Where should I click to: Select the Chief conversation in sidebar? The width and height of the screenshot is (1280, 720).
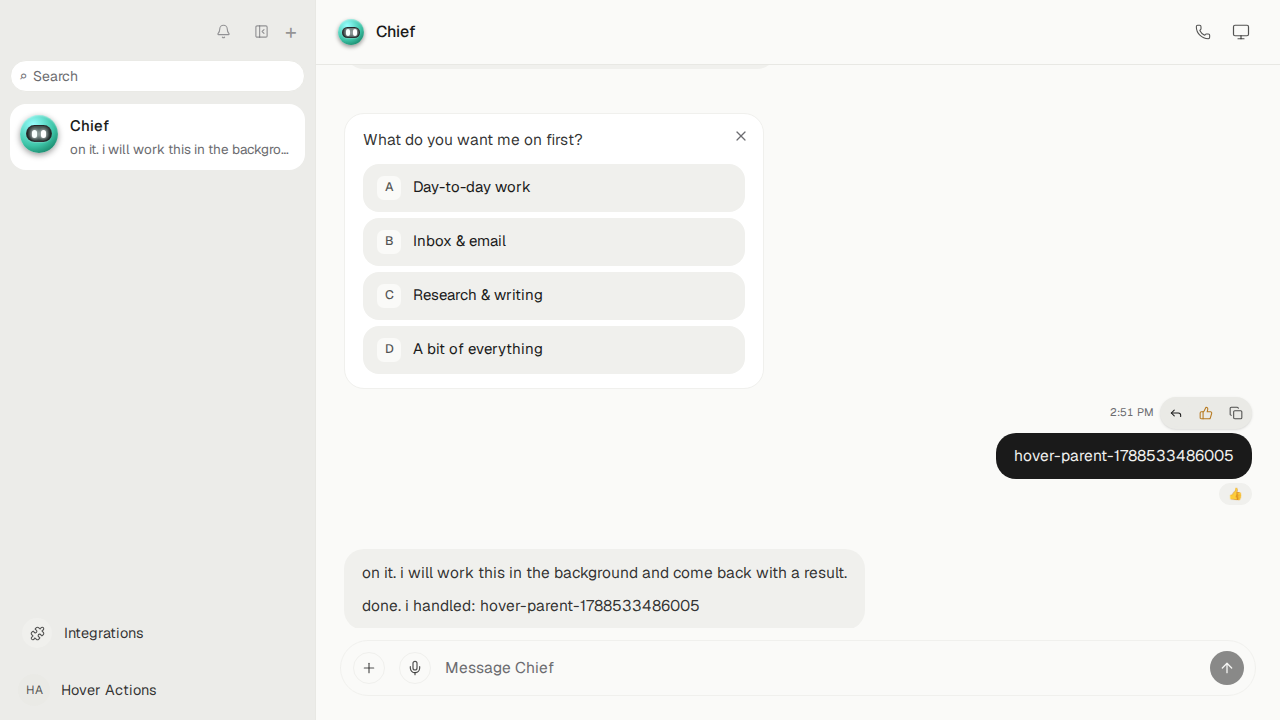tap(158, 137)
